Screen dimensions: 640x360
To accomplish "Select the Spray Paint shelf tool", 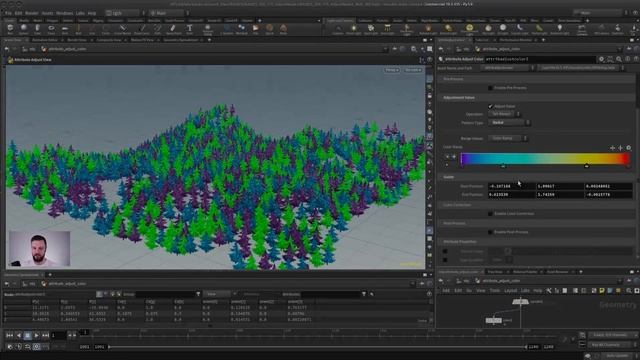I will click(x=173, y=29).
